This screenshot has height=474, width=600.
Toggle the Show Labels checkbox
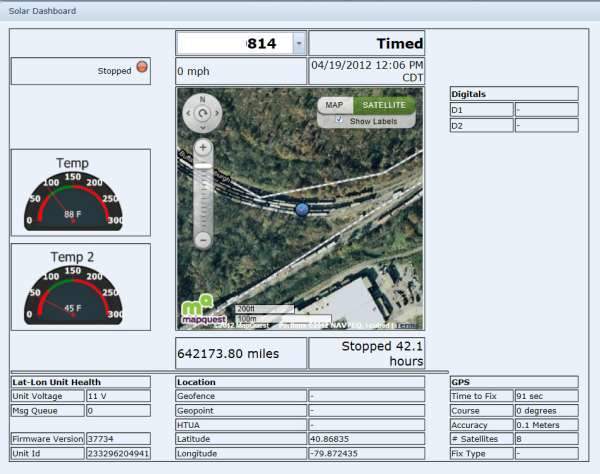coord(340,120)
